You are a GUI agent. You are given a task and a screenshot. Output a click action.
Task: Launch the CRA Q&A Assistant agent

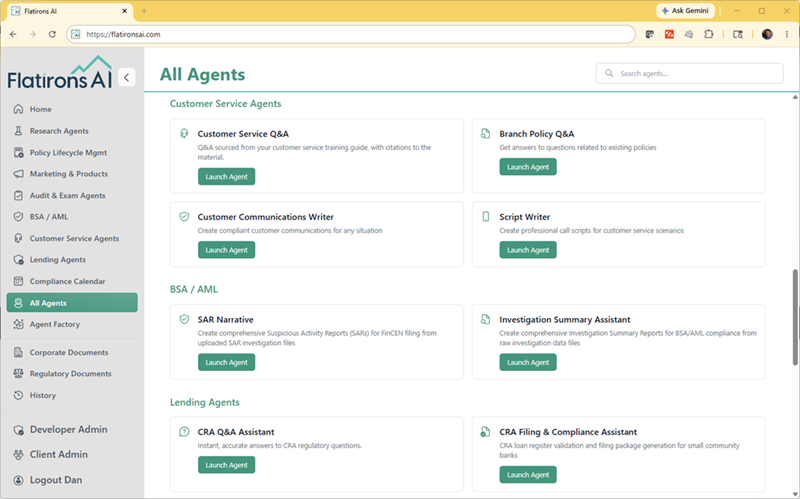[227, 465]
